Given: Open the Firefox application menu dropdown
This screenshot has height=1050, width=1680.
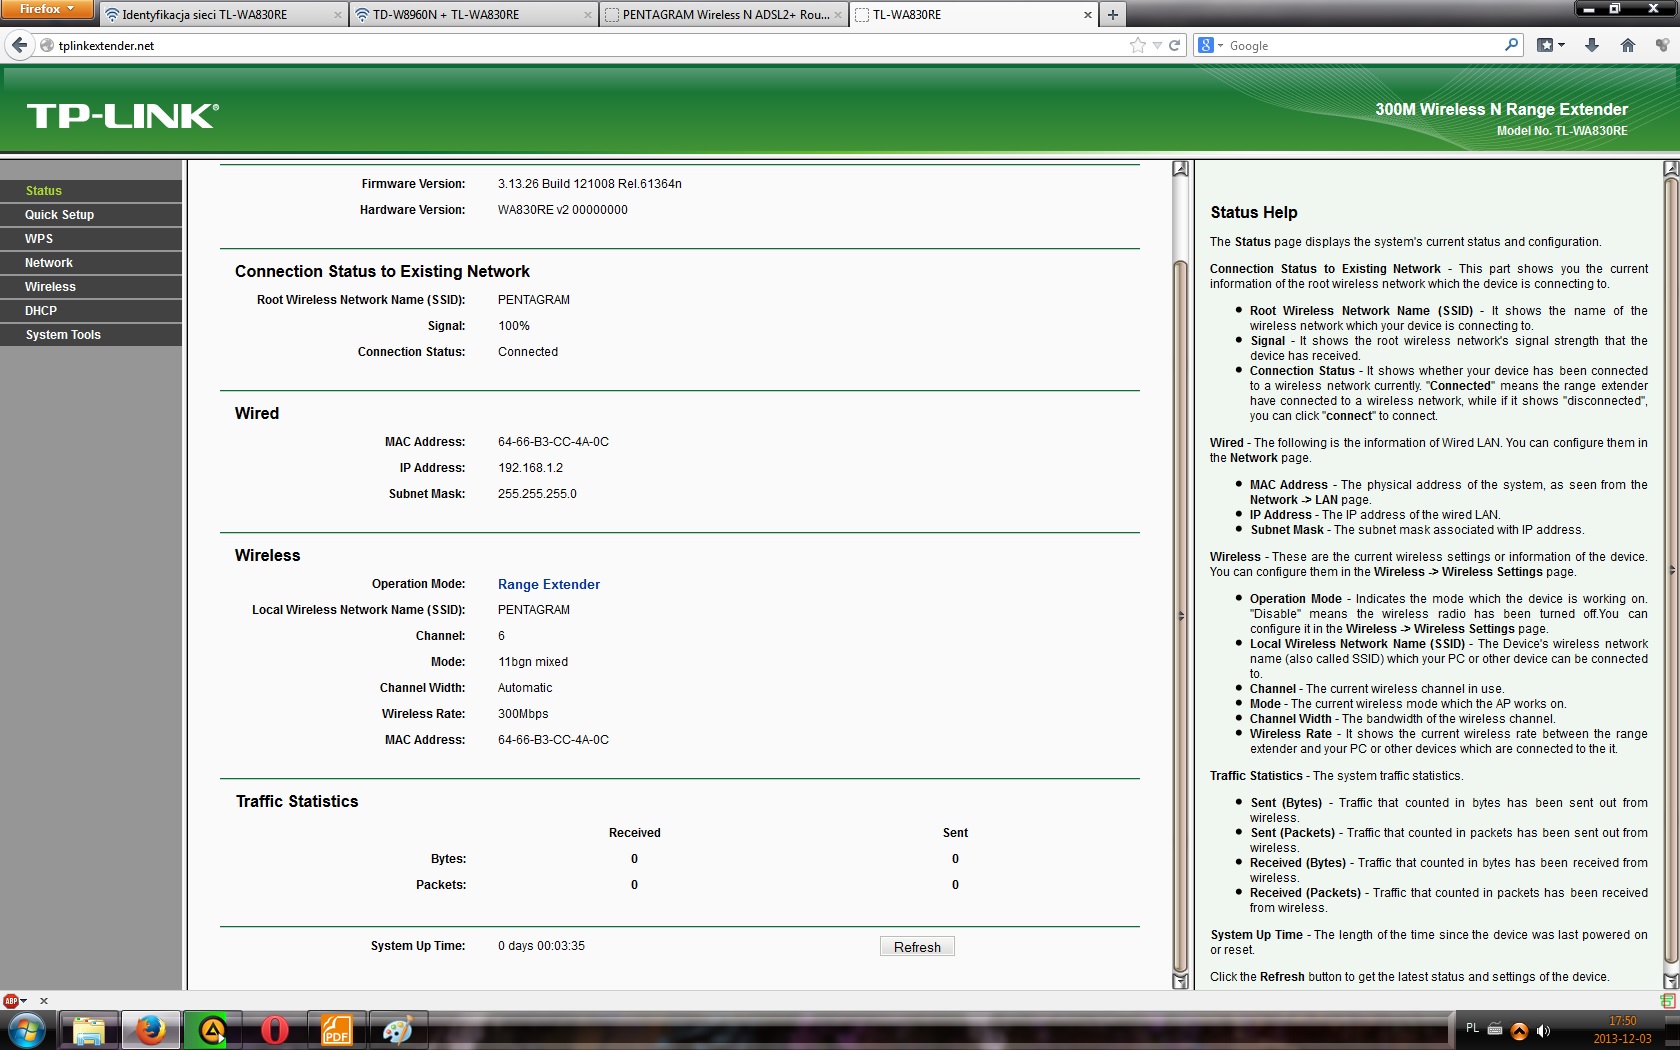Looking at the screenshot, I should pos(47,9).
